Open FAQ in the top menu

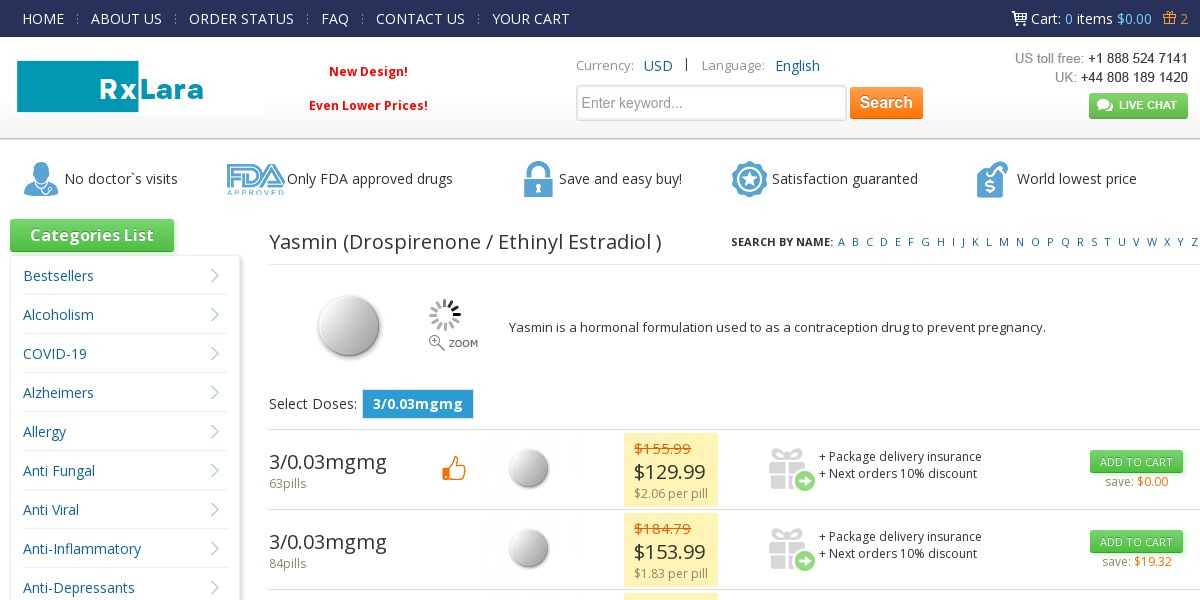[335, 19]
